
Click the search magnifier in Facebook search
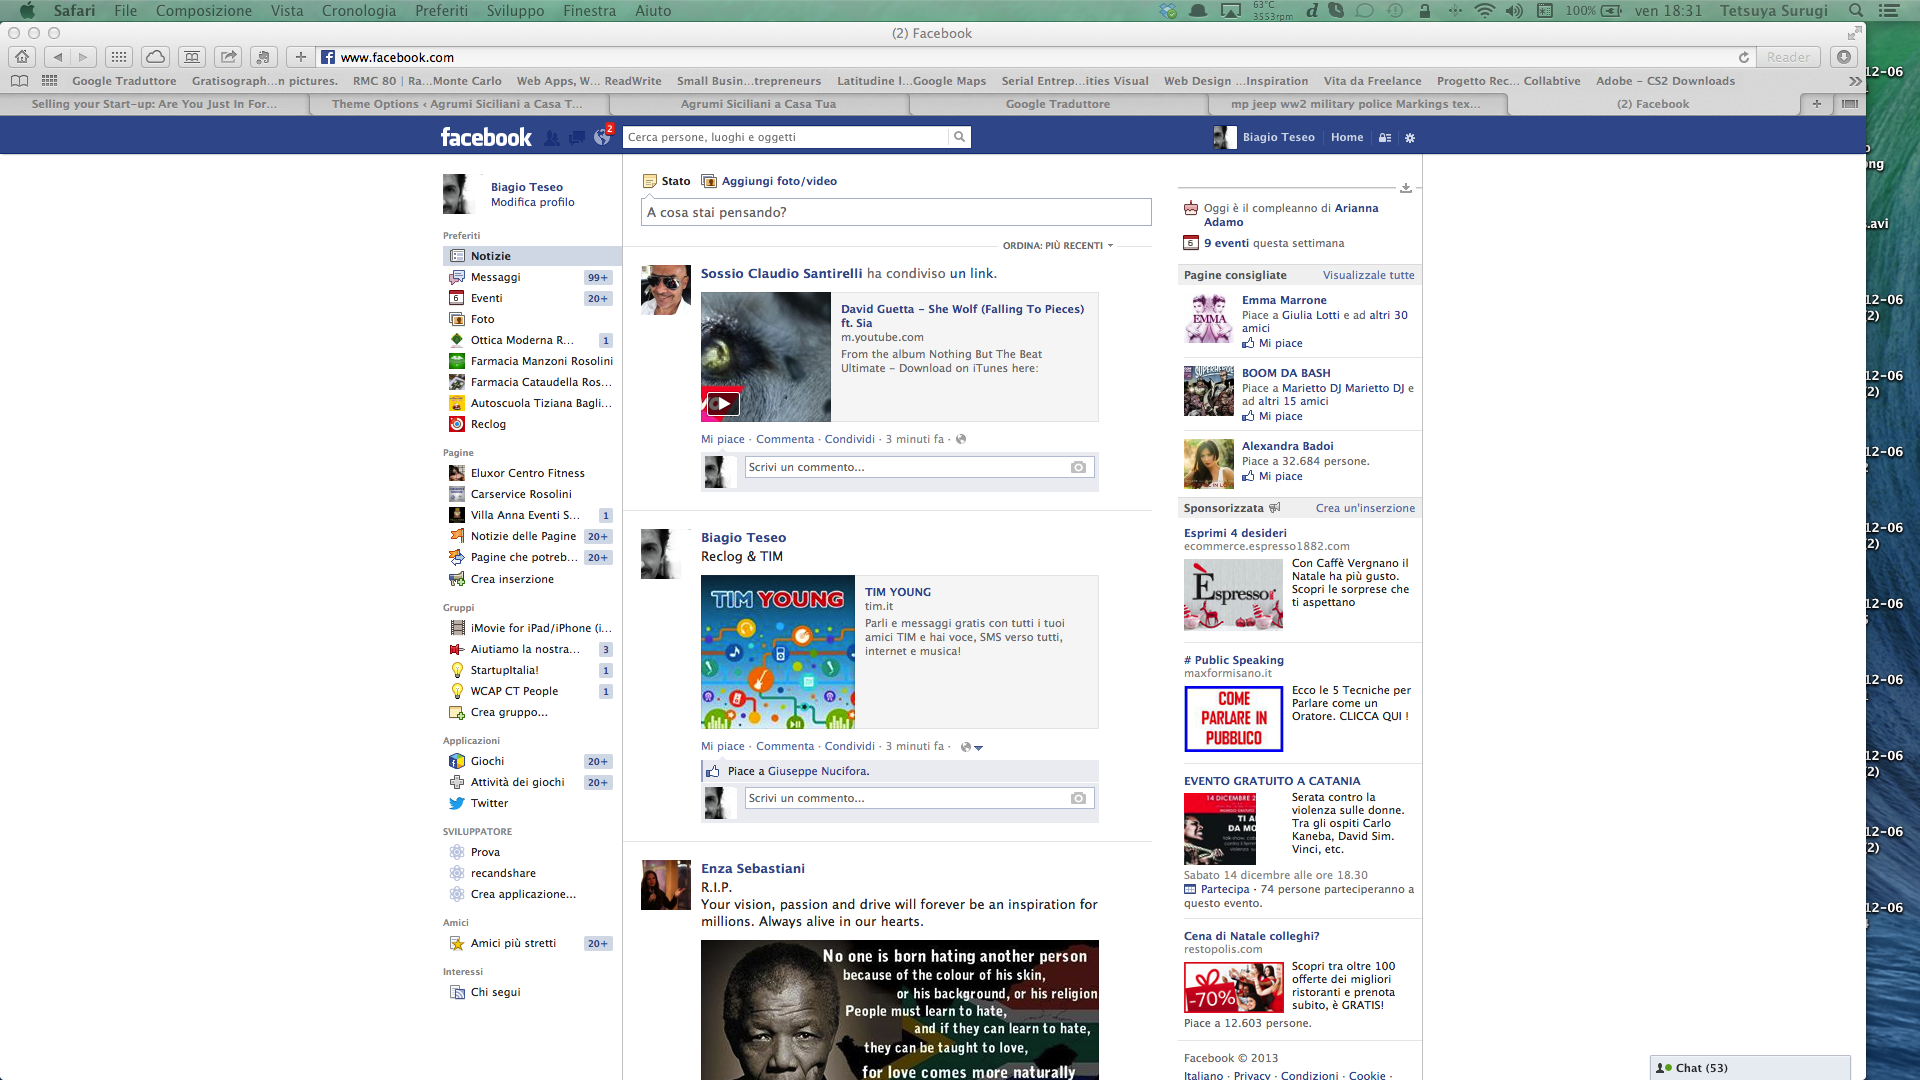[x=959, y=137]
